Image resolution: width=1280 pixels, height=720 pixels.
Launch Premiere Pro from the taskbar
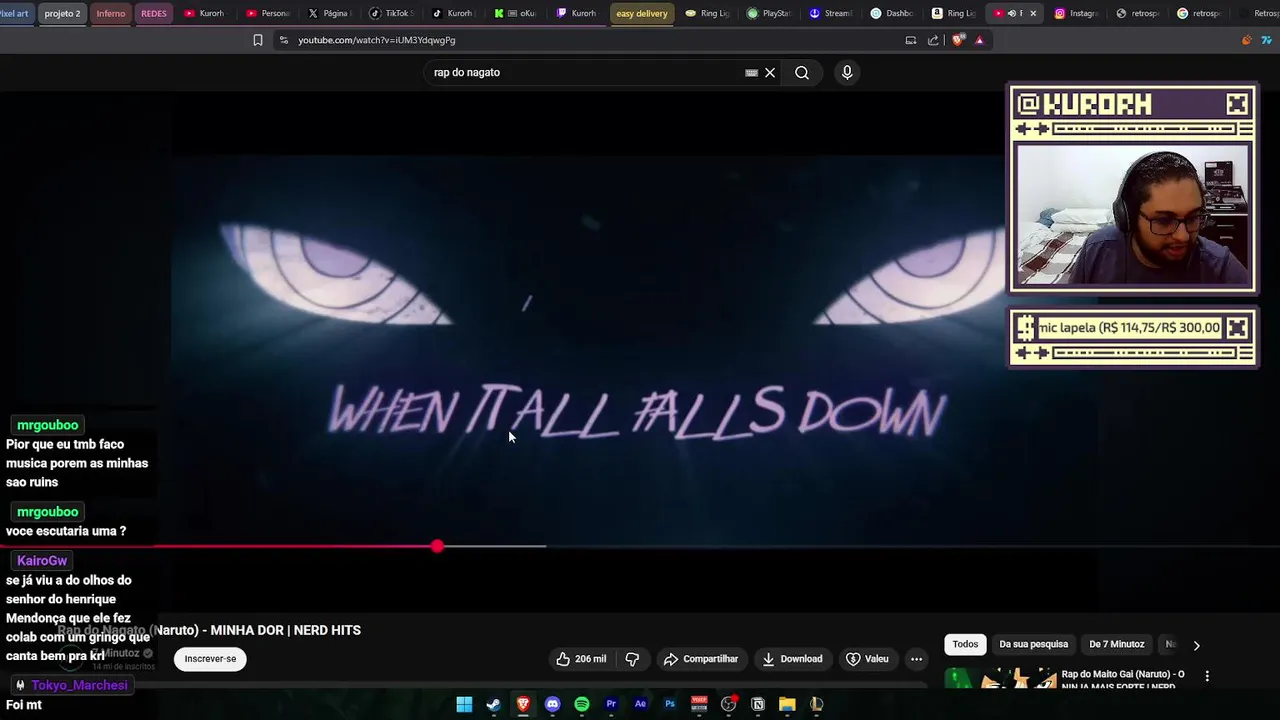point(611,704)
